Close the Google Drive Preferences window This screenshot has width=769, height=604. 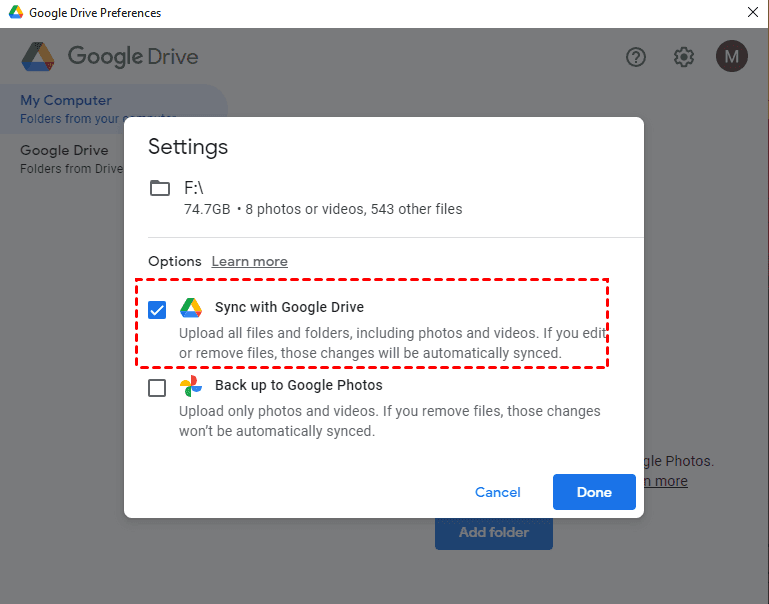tap(752, 13)
